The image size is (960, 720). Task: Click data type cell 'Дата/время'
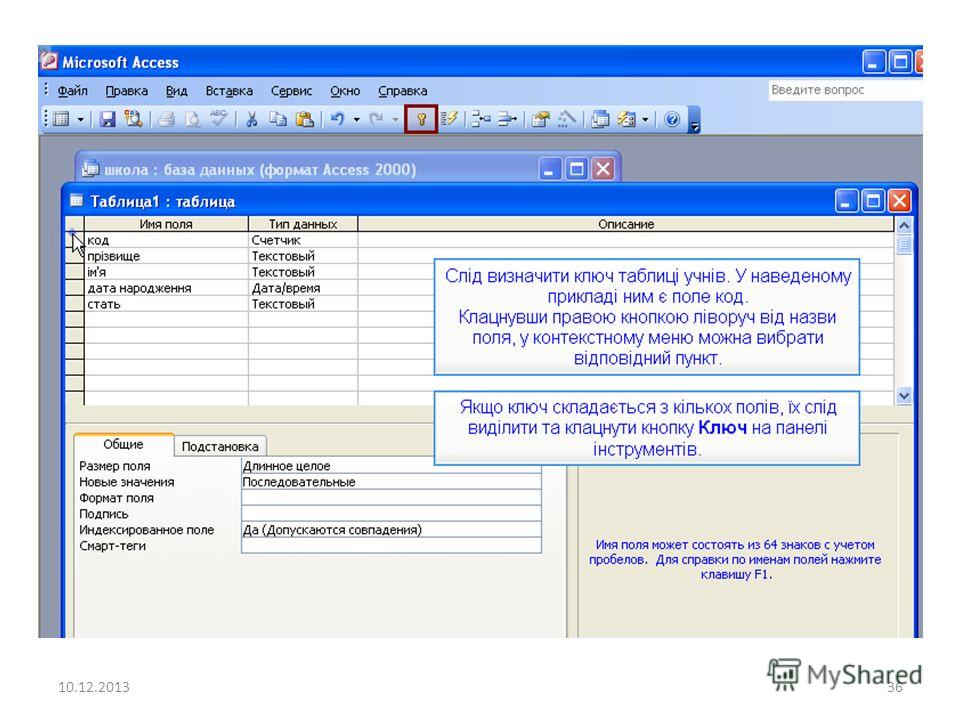[303, 288]
